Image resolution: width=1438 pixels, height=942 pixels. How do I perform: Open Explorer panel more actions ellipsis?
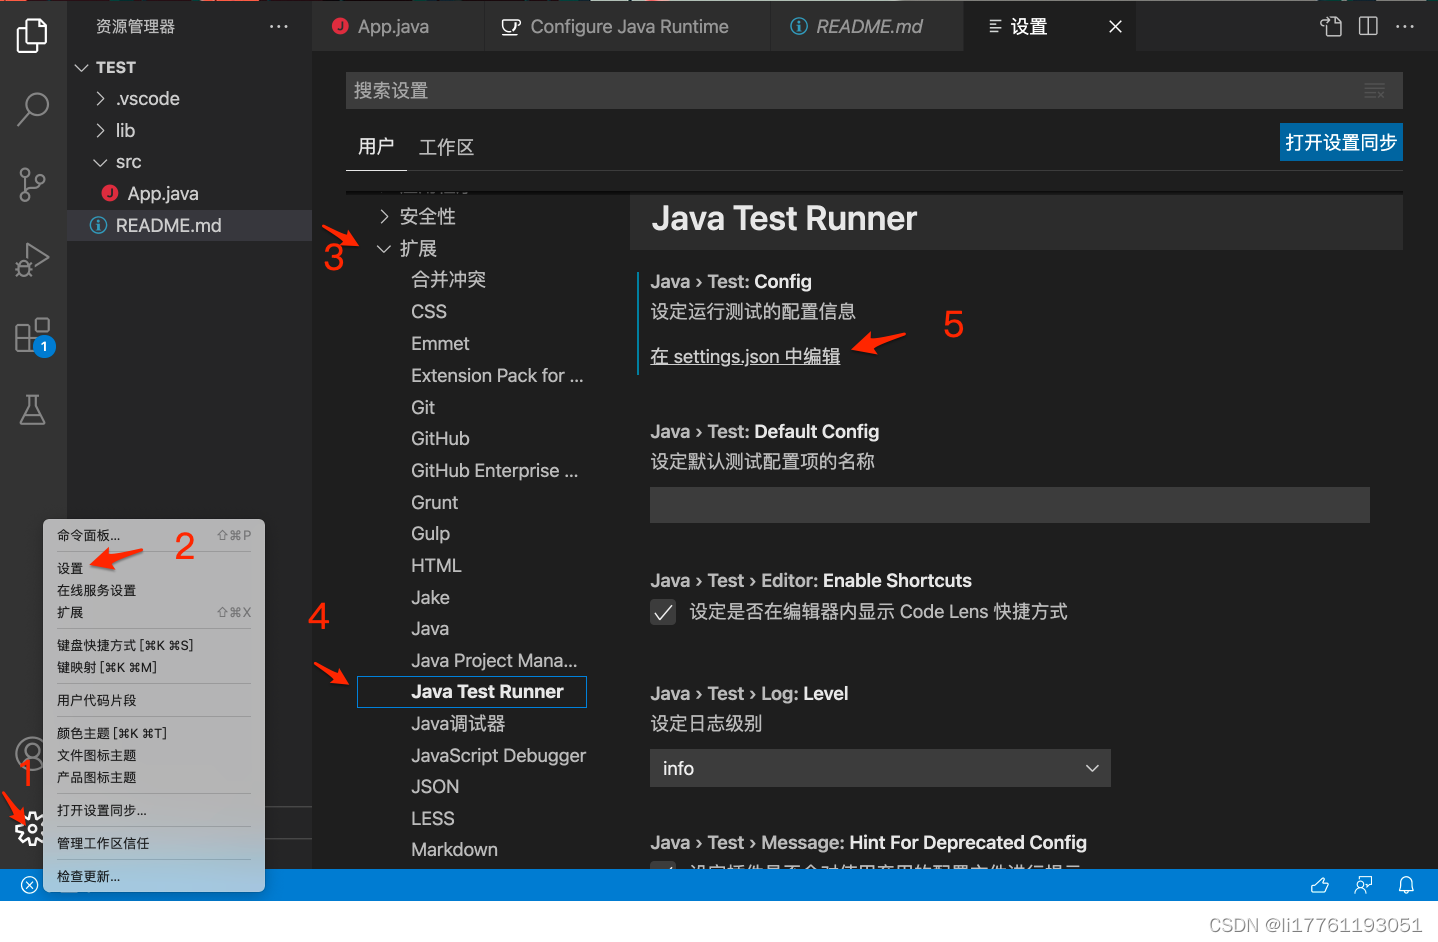coord(279,26)
